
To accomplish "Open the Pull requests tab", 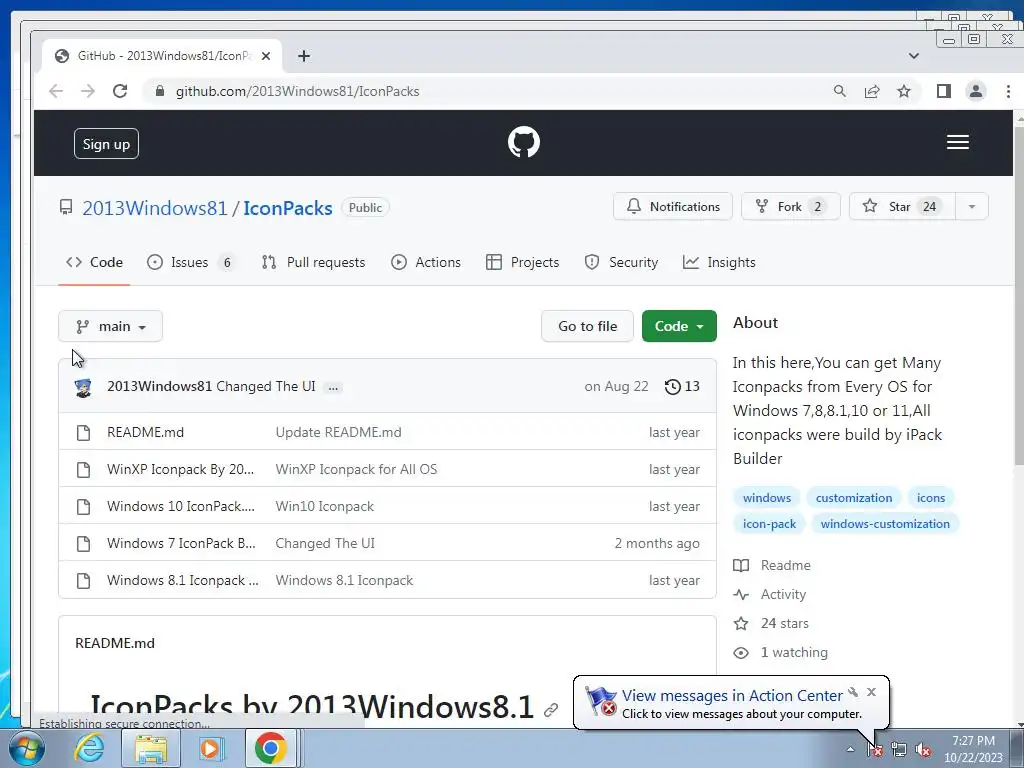I will 313,263.
